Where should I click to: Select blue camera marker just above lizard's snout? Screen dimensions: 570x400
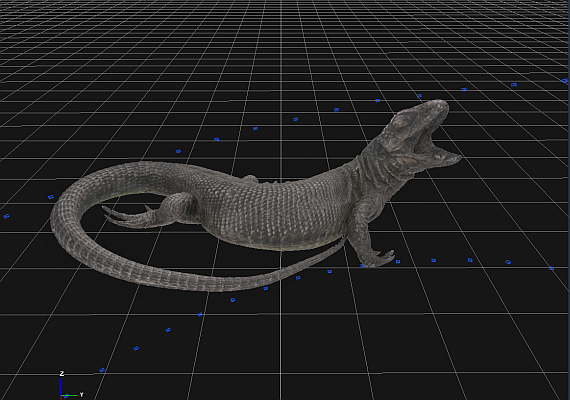[x=419, y=96]
